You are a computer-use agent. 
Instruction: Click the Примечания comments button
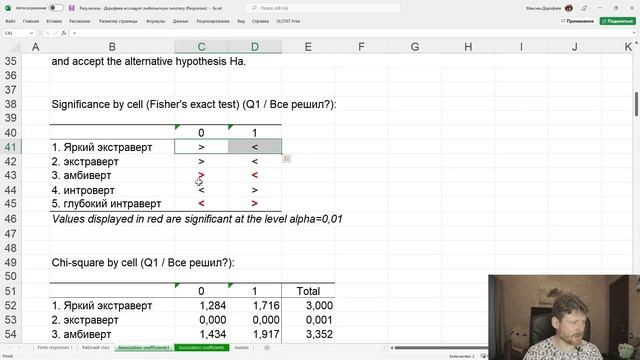coord(577,21)
